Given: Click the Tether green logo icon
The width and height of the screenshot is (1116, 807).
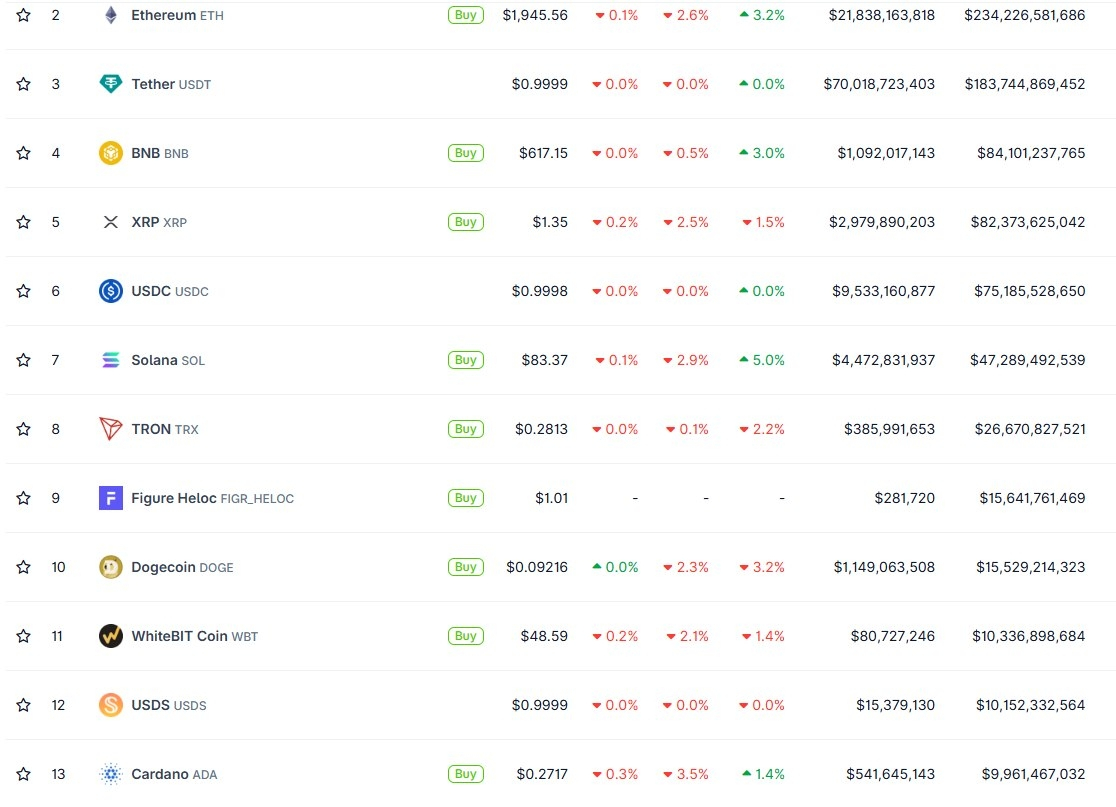Looking at the screenshot, I should [x=110, y=84].
